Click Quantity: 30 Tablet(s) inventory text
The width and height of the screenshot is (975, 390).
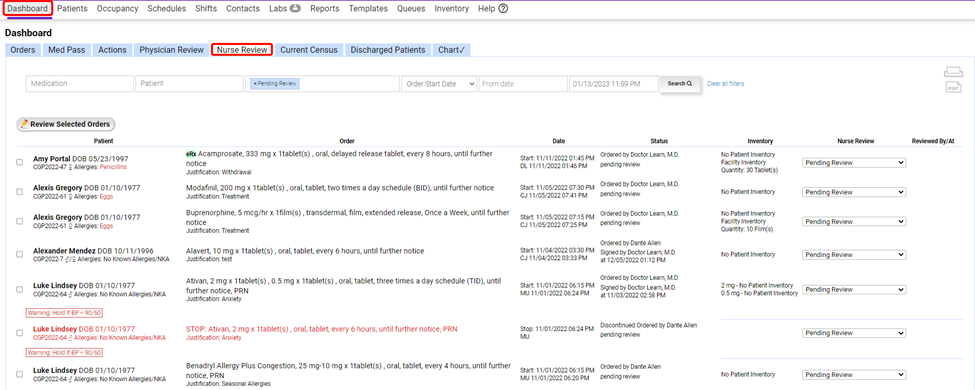click(749, 170)
